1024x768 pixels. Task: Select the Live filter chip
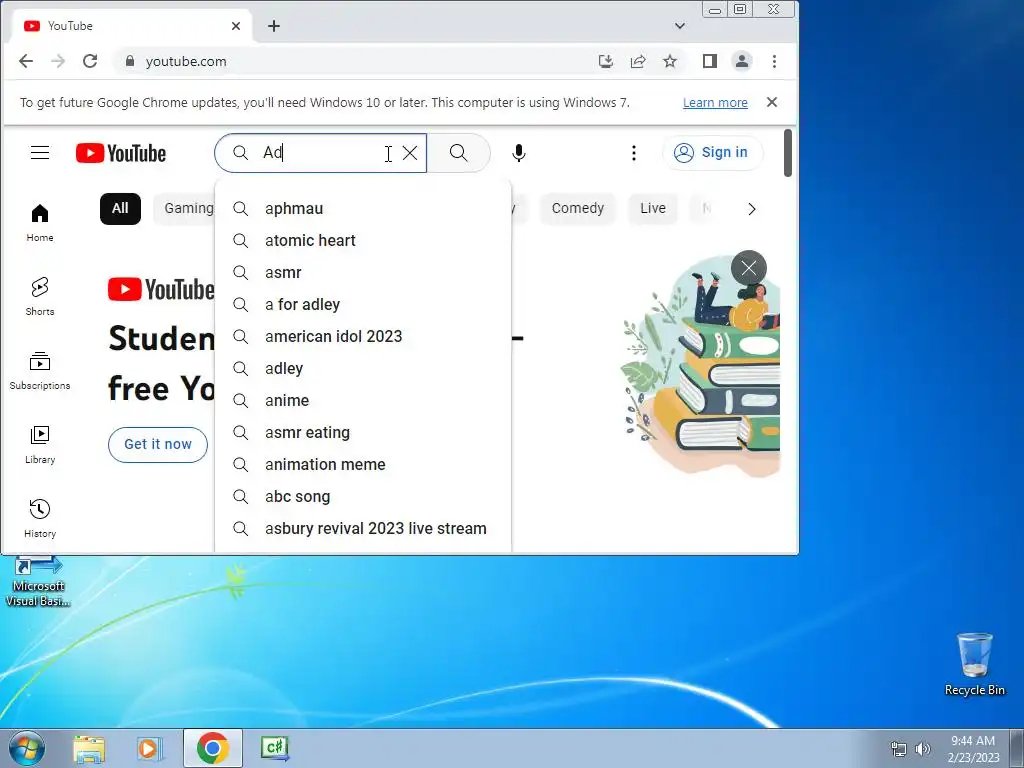point(653,208)
